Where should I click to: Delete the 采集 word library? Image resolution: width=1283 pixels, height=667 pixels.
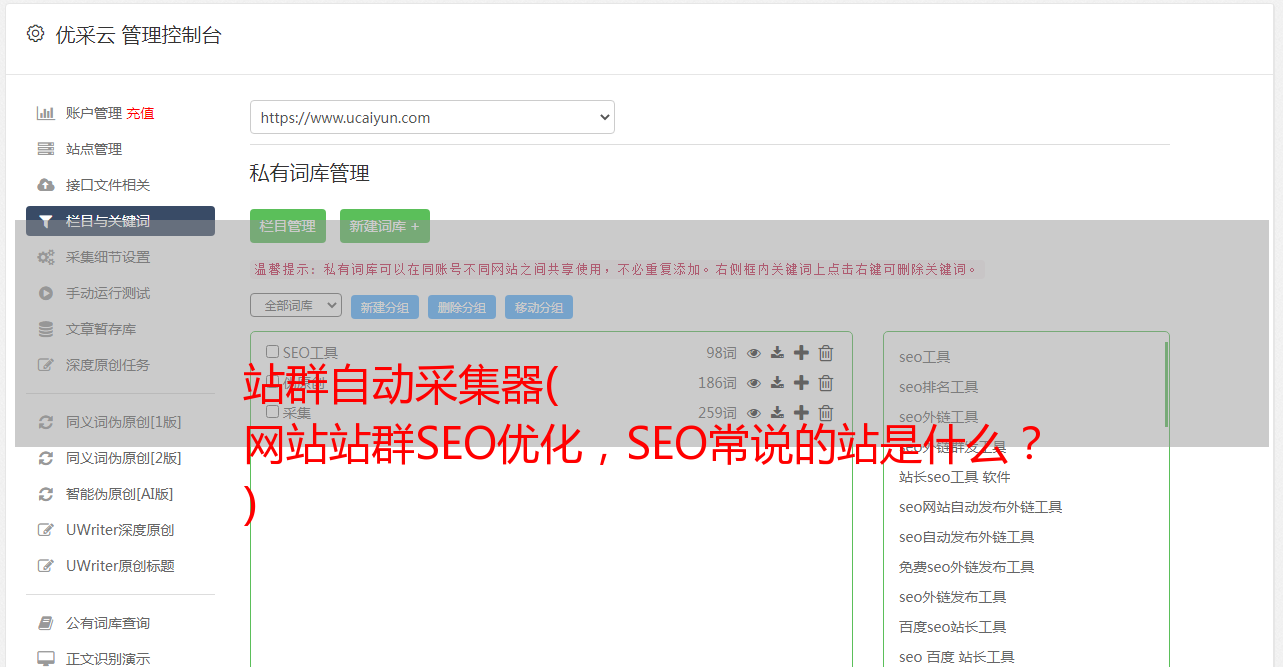[x=826, y=413]
